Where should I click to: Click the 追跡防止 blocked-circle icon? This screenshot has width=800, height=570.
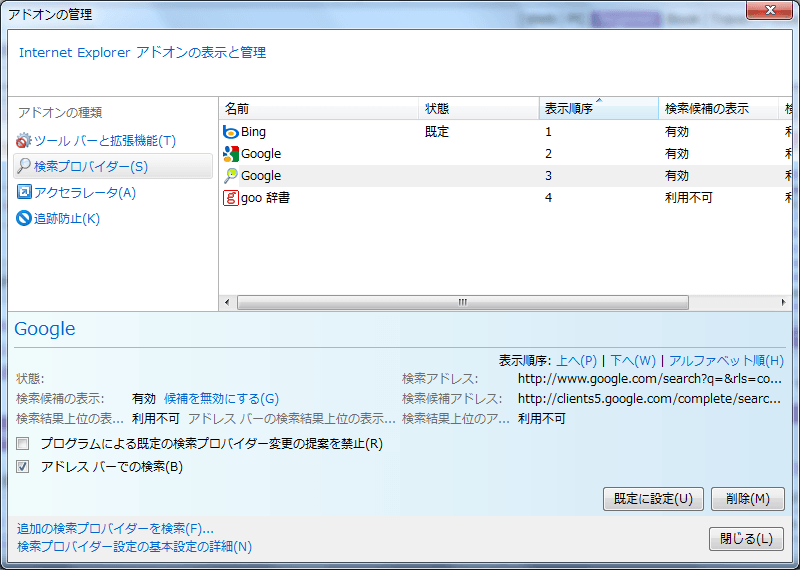(x=23, y=218)
